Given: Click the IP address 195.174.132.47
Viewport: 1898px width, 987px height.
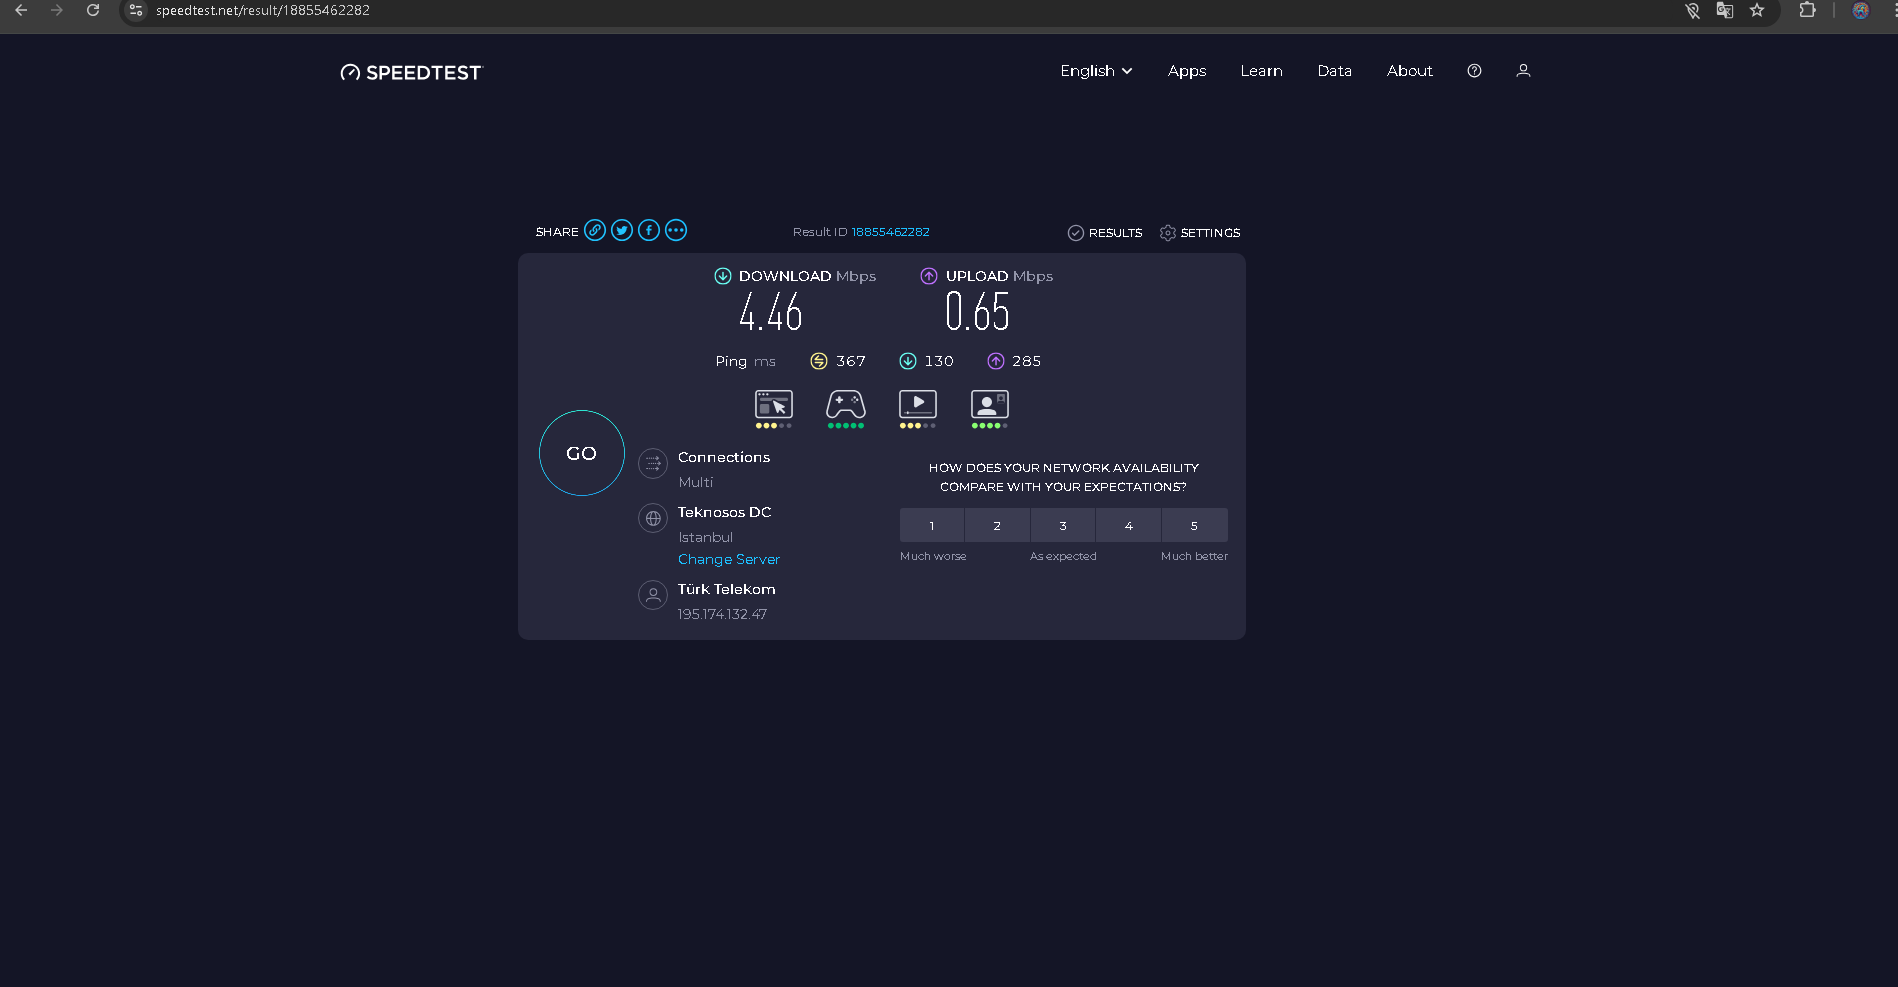Looking at the screenshot, I should pyautogui.click(x=722, y=614).
